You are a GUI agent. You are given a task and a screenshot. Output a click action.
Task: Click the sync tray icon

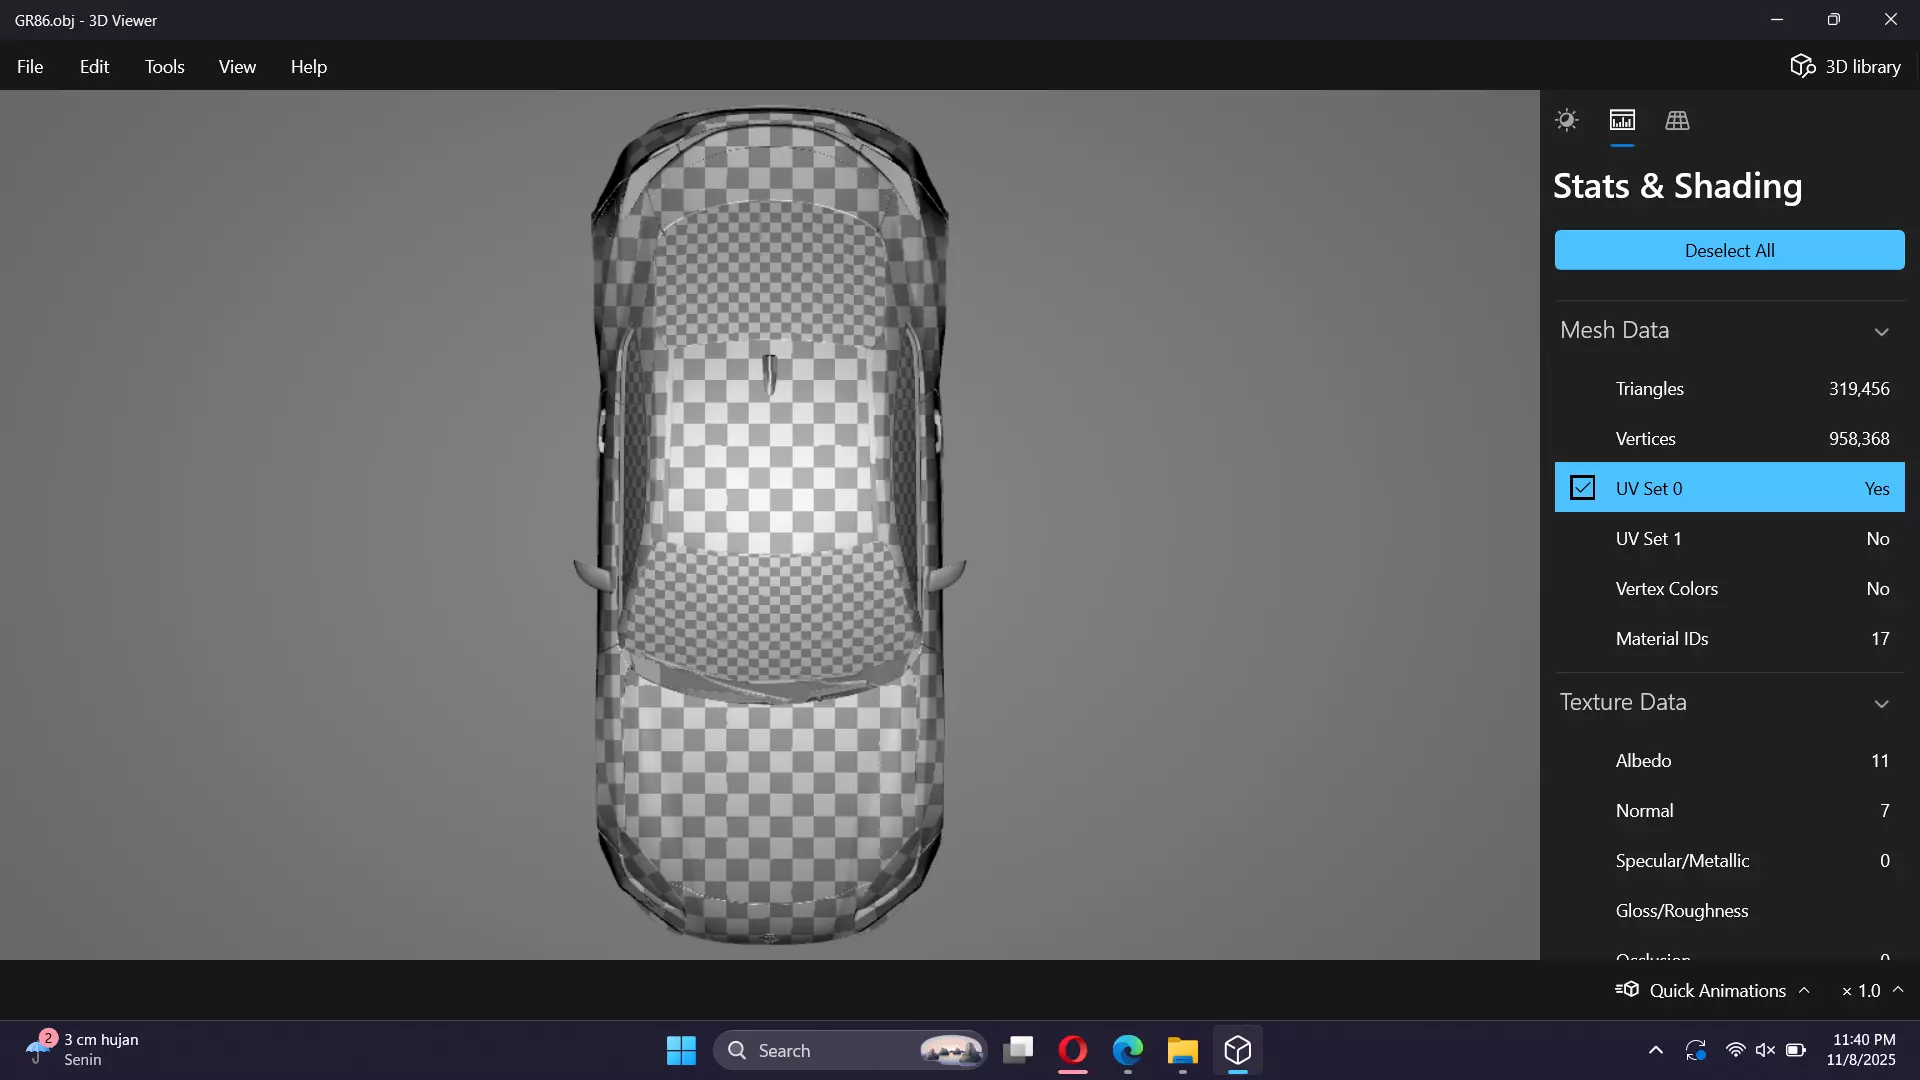tap(1695, 1050)
